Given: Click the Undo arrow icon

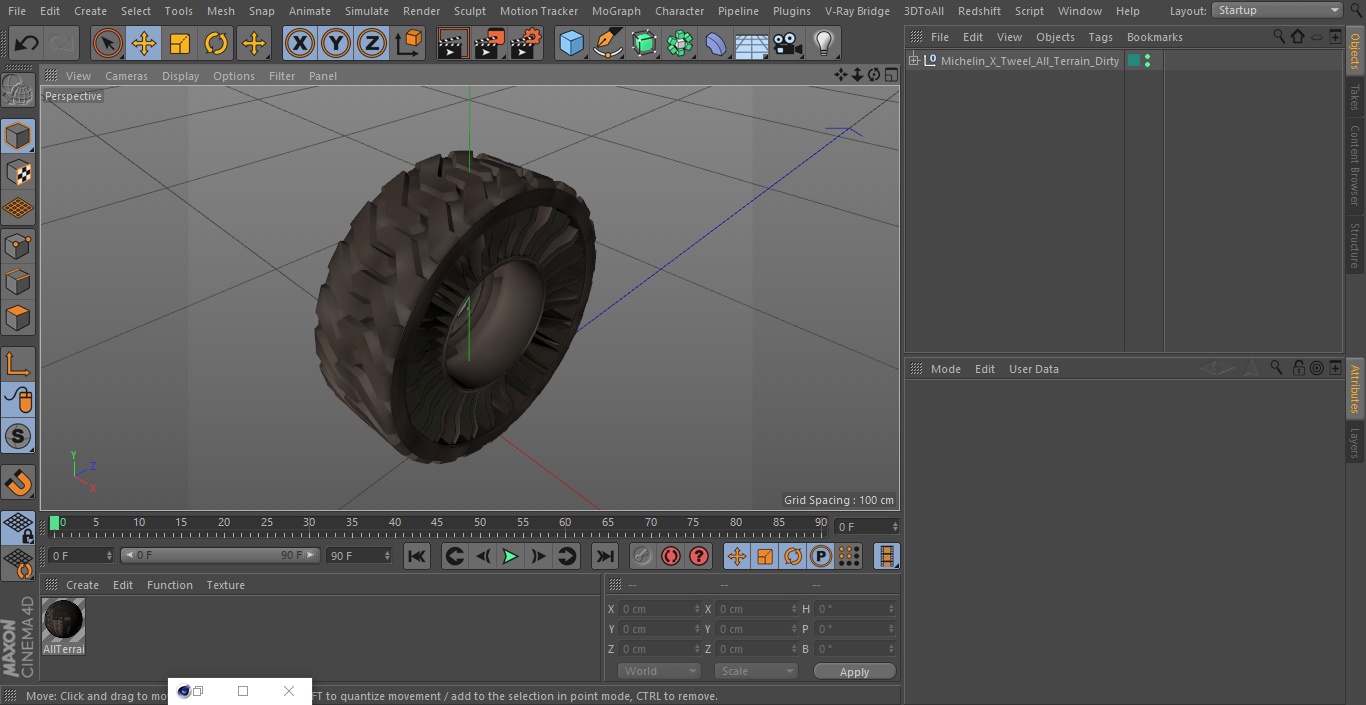Looking at the screenshot, I should [x=27, y=44].
